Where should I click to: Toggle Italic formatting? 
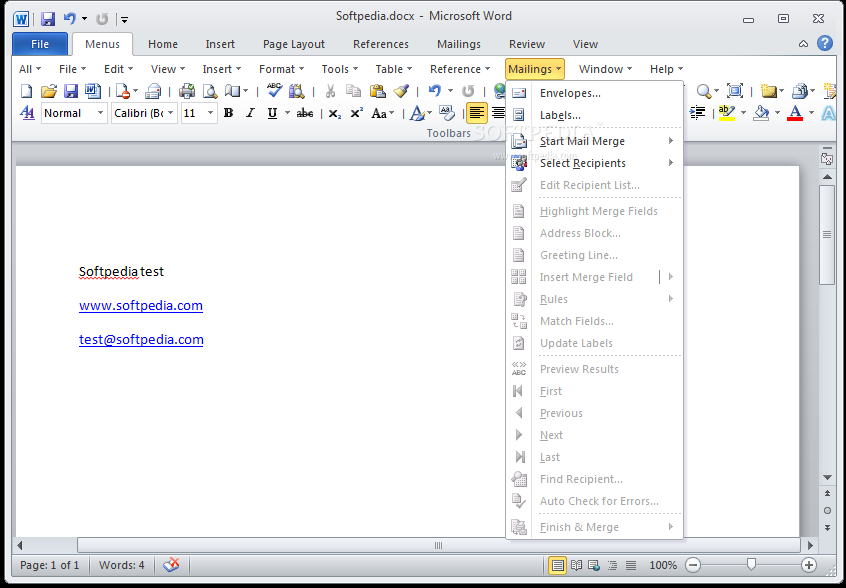click(x=250, y=113)
